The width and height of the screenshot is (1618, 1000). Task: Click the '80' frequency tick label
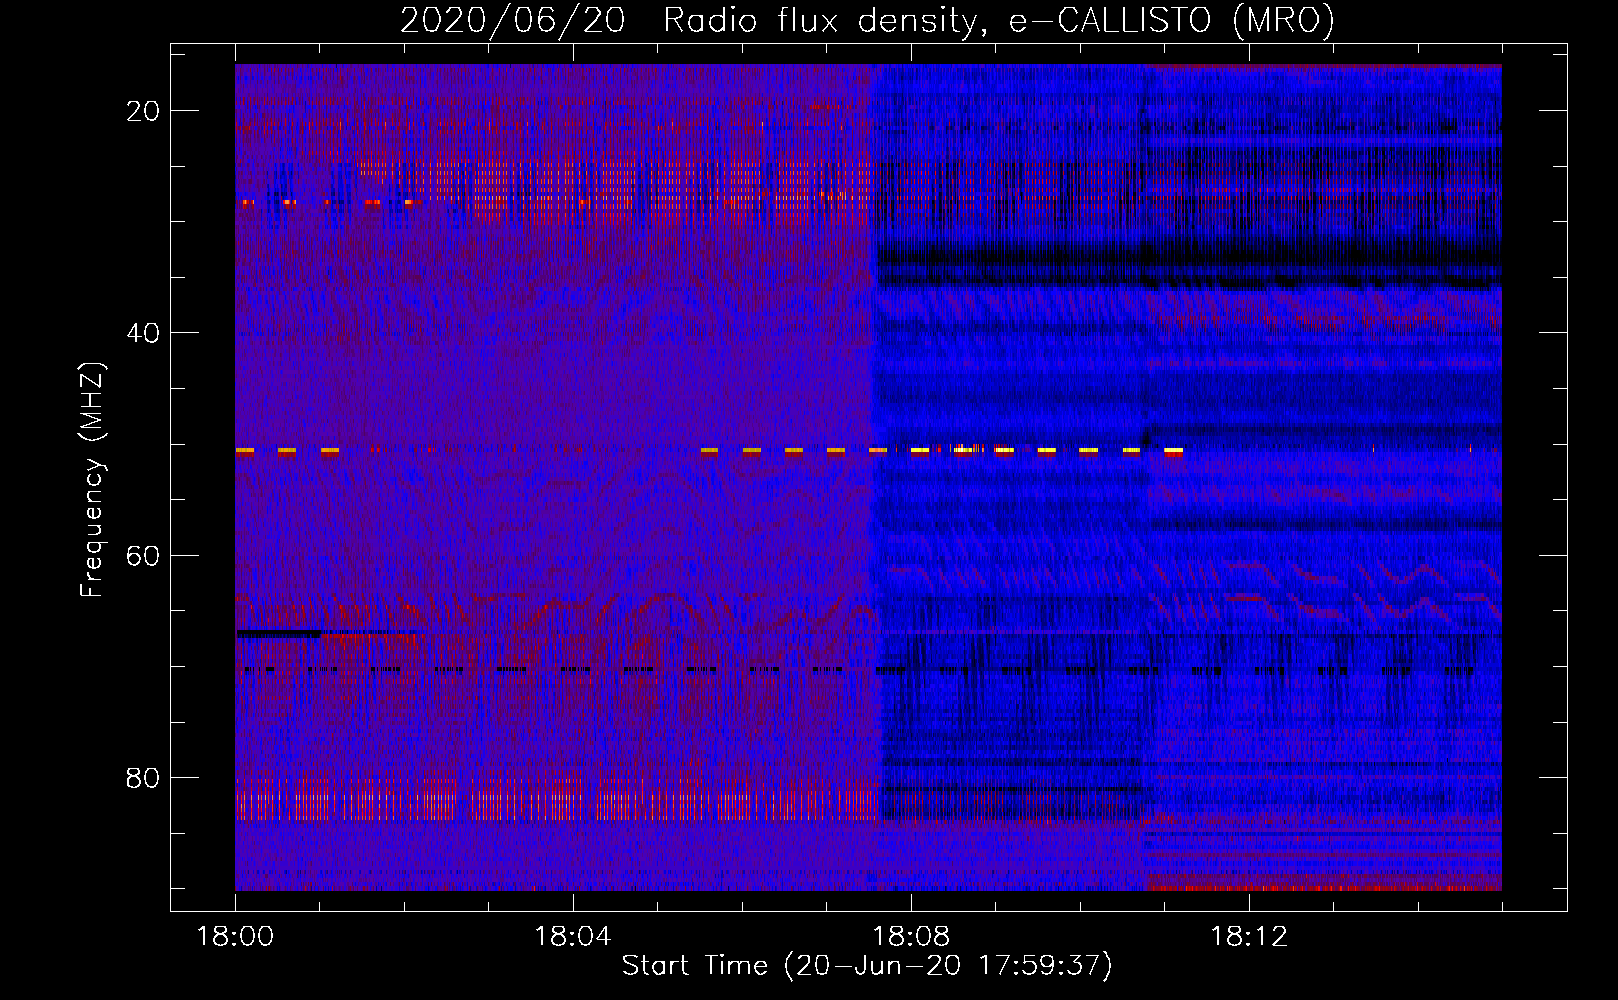point(143,777)
